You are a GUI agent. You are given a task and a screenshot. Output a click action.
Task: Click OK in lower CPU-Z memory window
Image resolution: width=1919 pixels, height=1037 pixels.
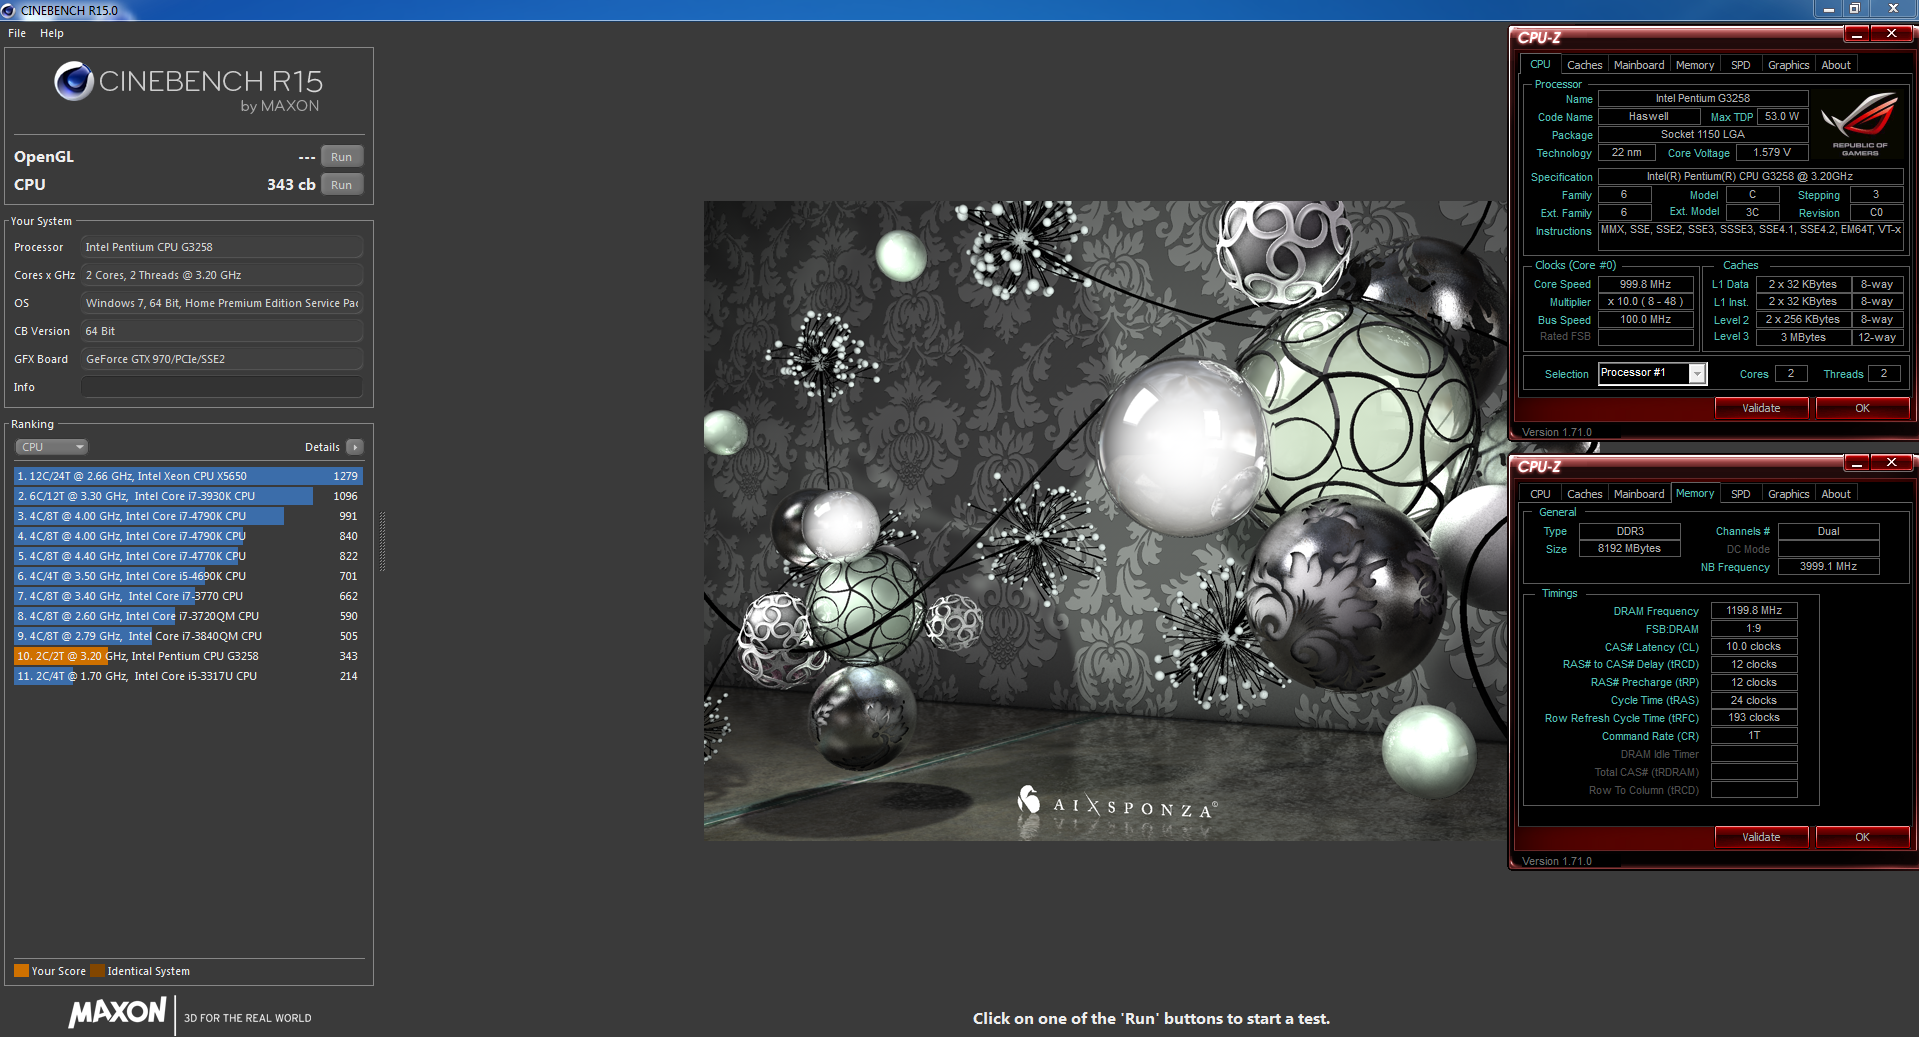[1862, 837]
